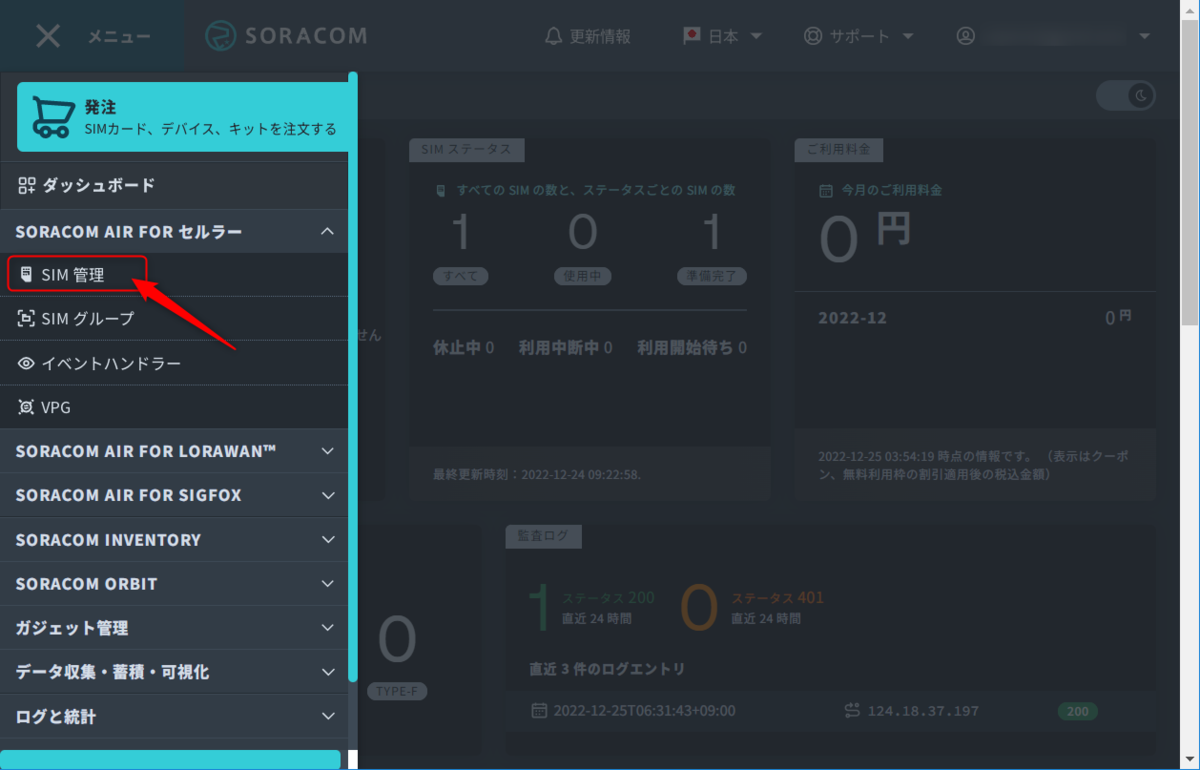Expand SORACOM AIR FOR LORAWAN section
1200x770 pixels.
(174, 451)
